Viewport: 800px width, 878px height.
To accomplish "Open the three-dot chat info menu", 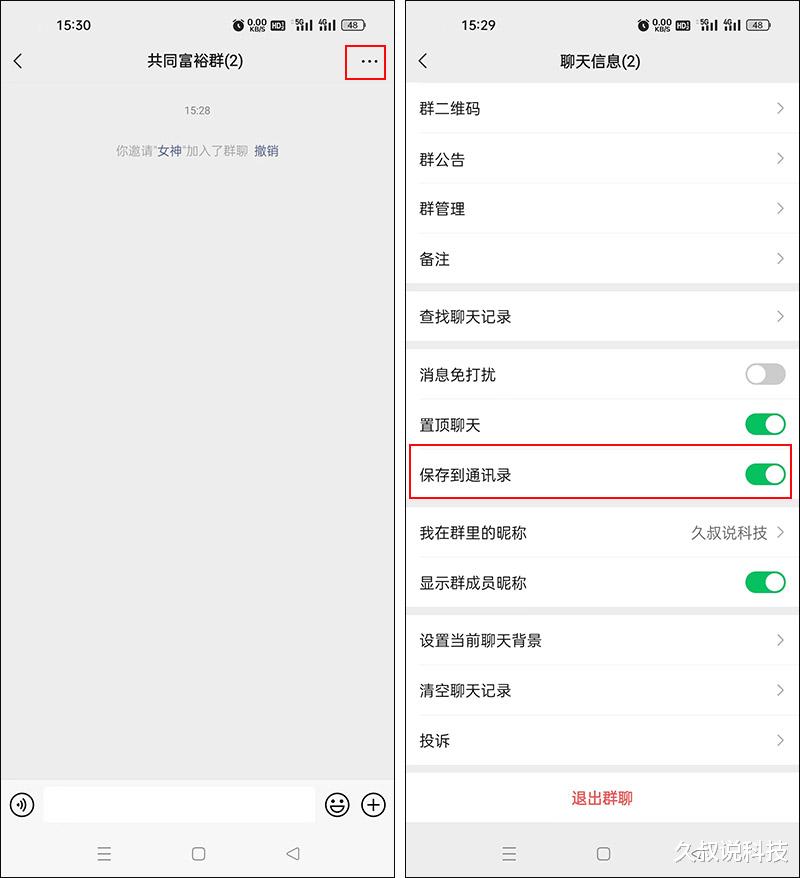I will tap(369, 62).
